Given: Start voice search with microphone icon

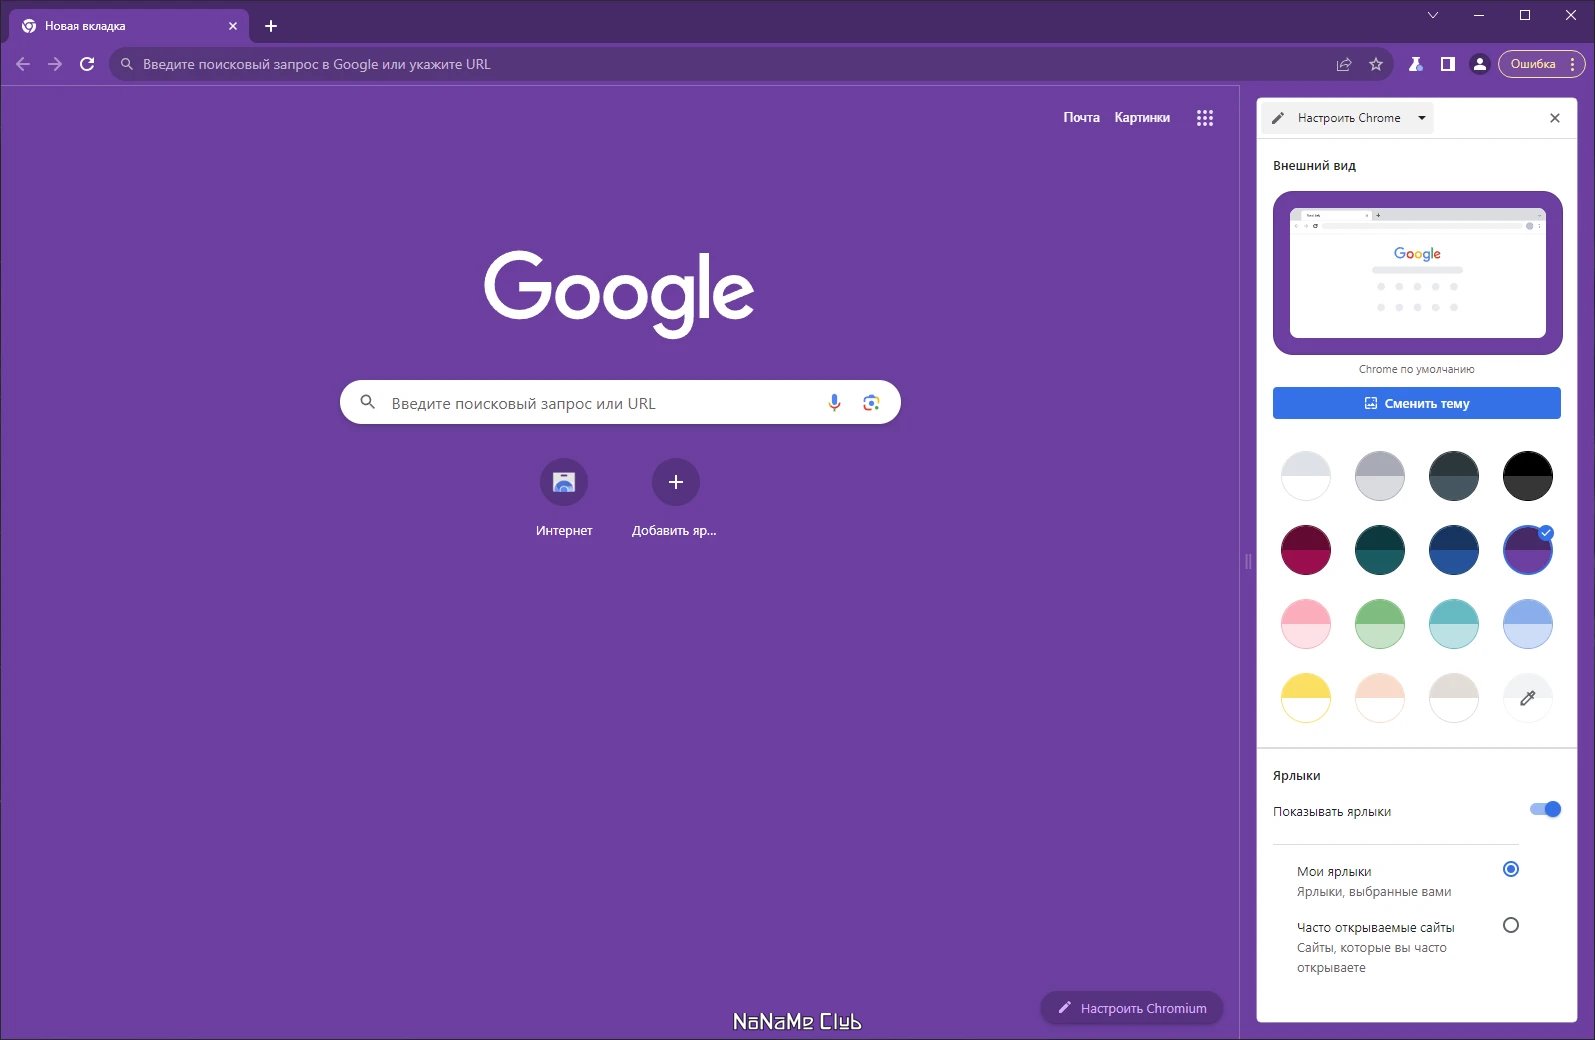Looking at the screenshot, I should (x=834, y=403).
